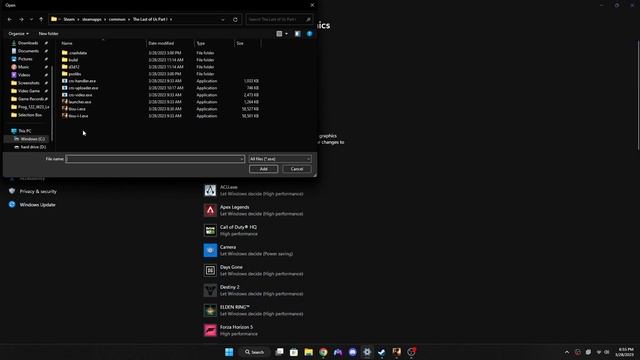640x360 pixels.
Task: Select ELDEN RING in graphics list
Action: (253, 310)
